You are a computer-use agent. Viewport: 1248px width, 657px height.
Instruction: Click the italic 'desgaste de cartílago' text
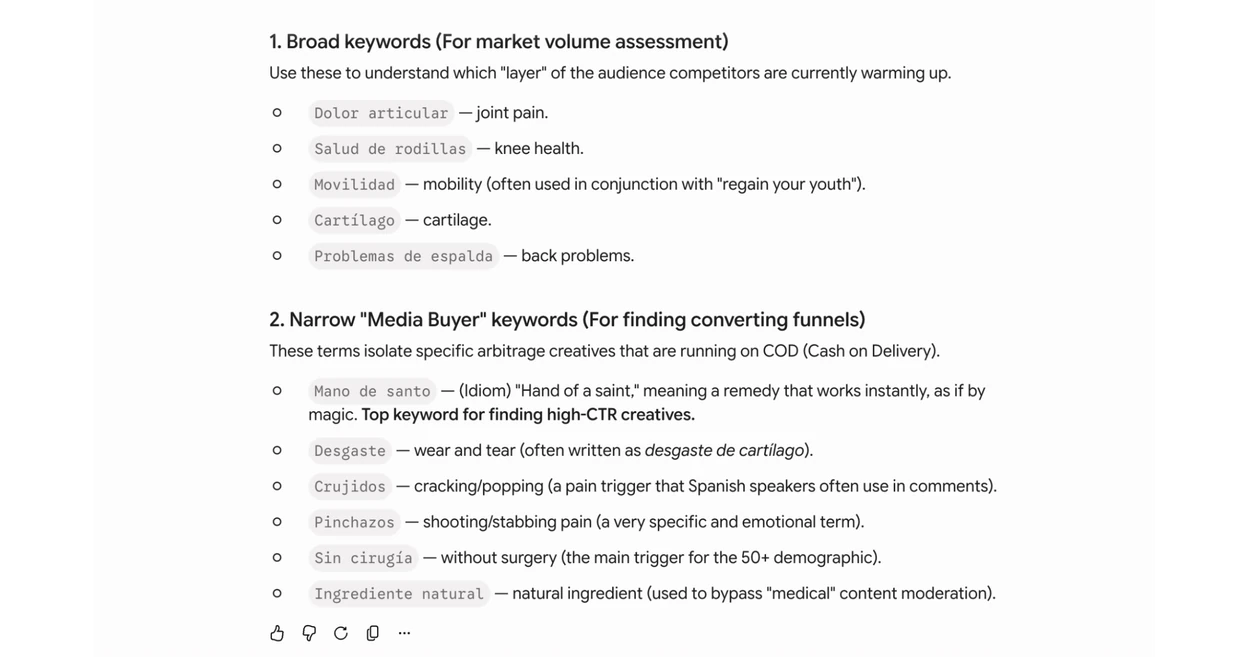click(x=725, y=451)
